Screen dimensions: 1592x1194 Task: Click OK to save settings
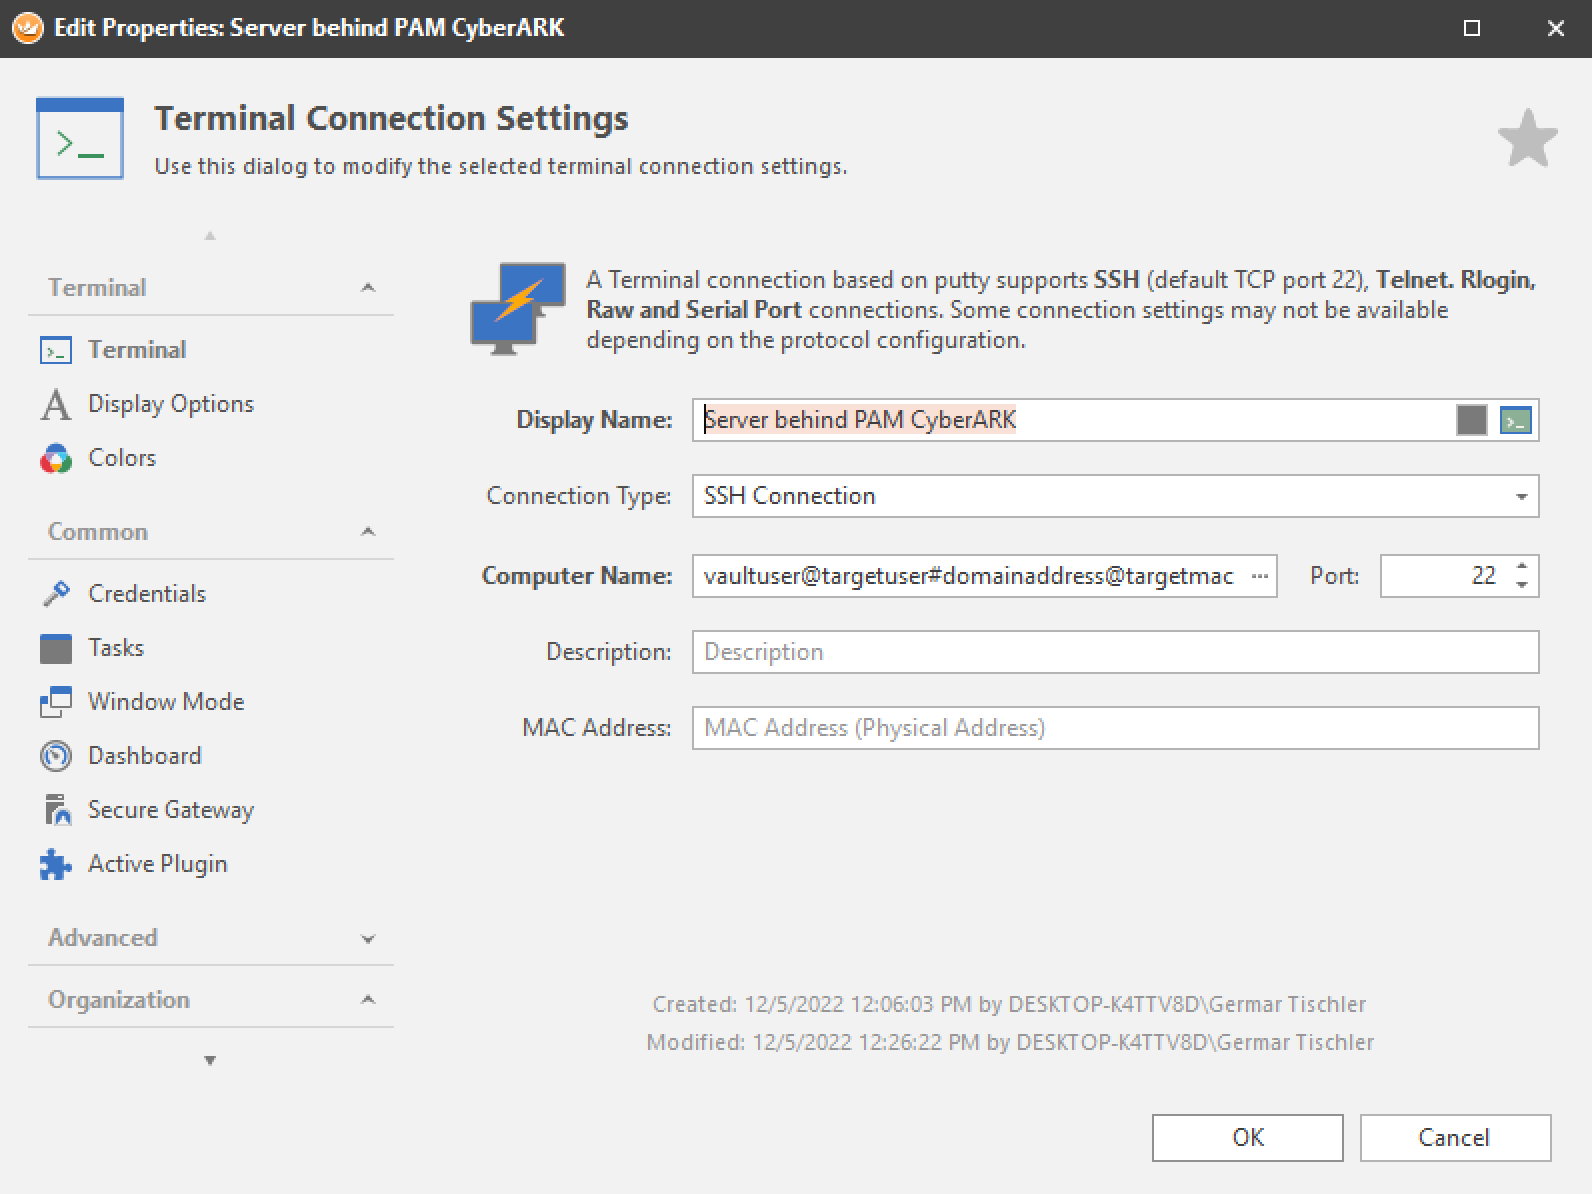[1247, 1138]
